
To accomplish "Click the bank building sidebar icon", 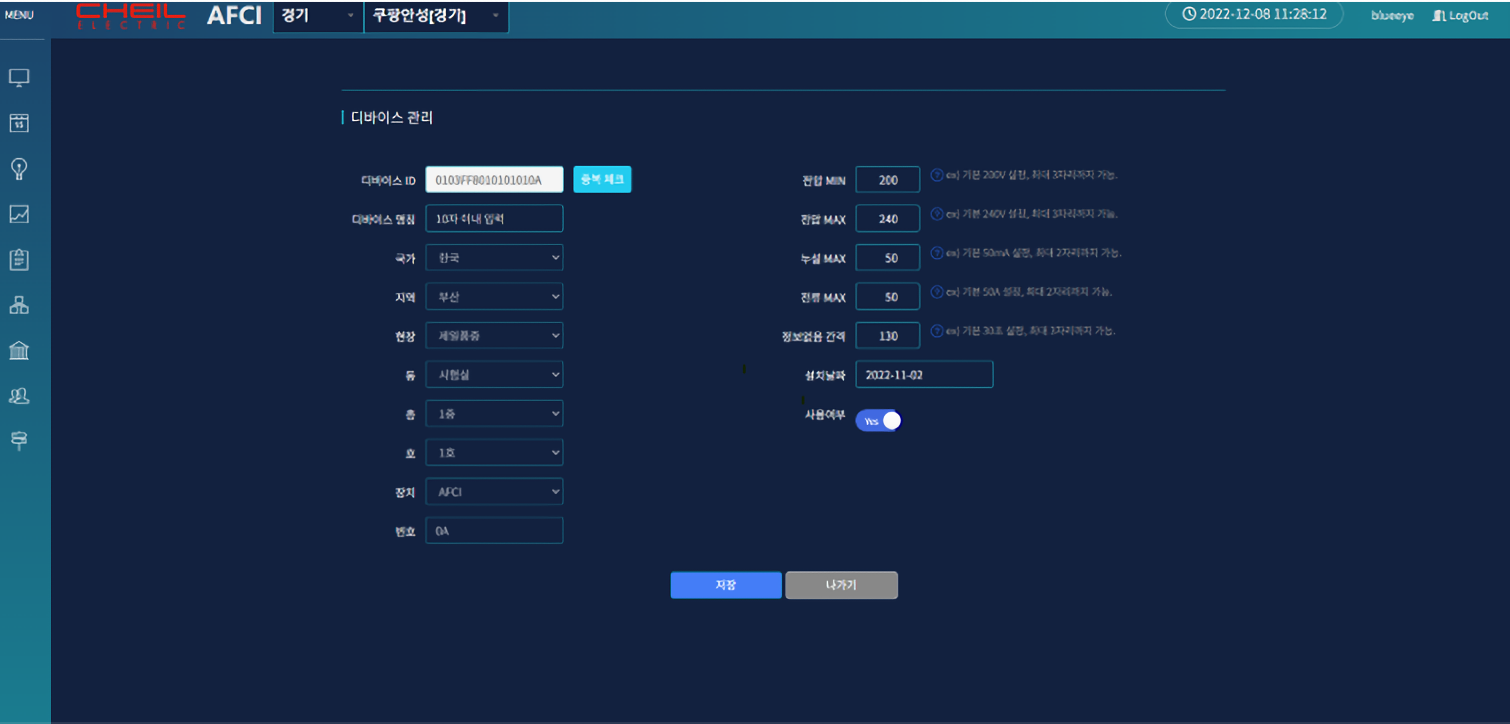I will tap(19, 350).
